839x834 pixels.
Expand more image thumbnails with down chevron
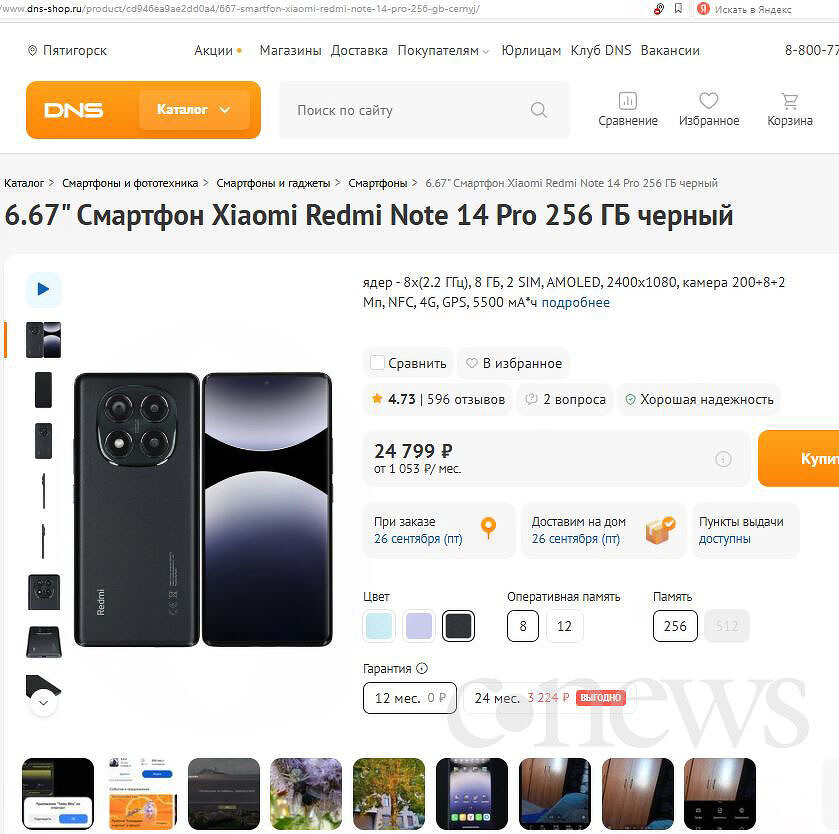point(44,703)
